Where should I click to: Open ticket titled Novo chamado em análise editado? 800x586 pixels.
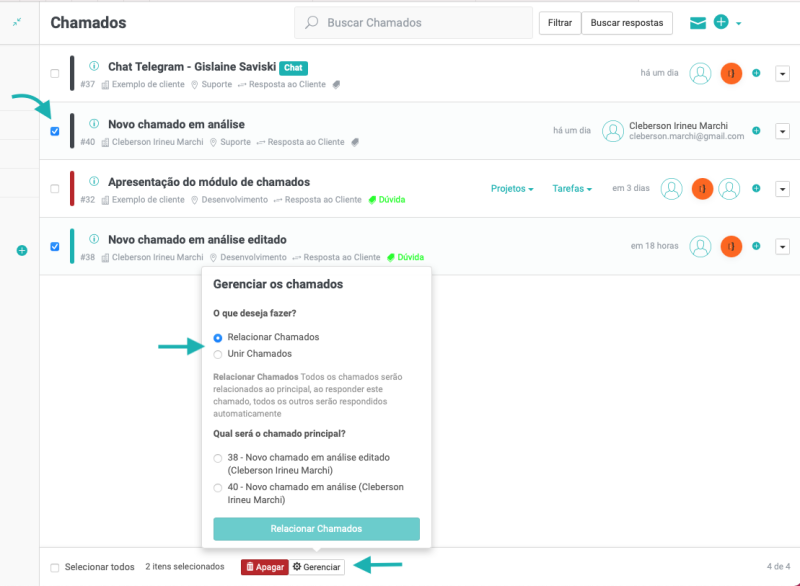click(x=197, y=240)
